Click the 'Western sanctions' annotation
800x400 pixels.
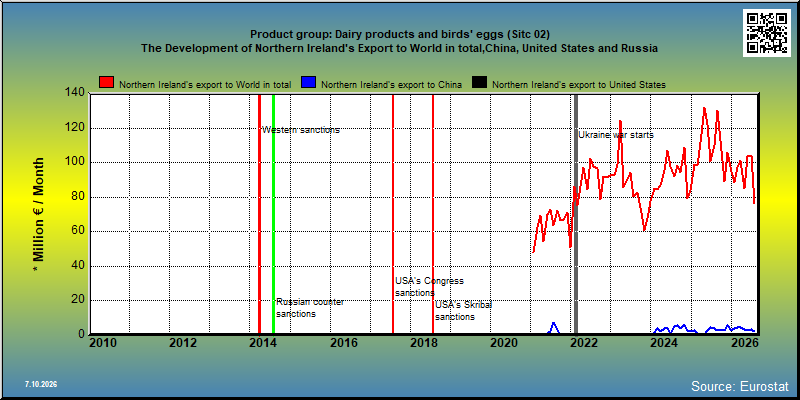coord(301,130)
